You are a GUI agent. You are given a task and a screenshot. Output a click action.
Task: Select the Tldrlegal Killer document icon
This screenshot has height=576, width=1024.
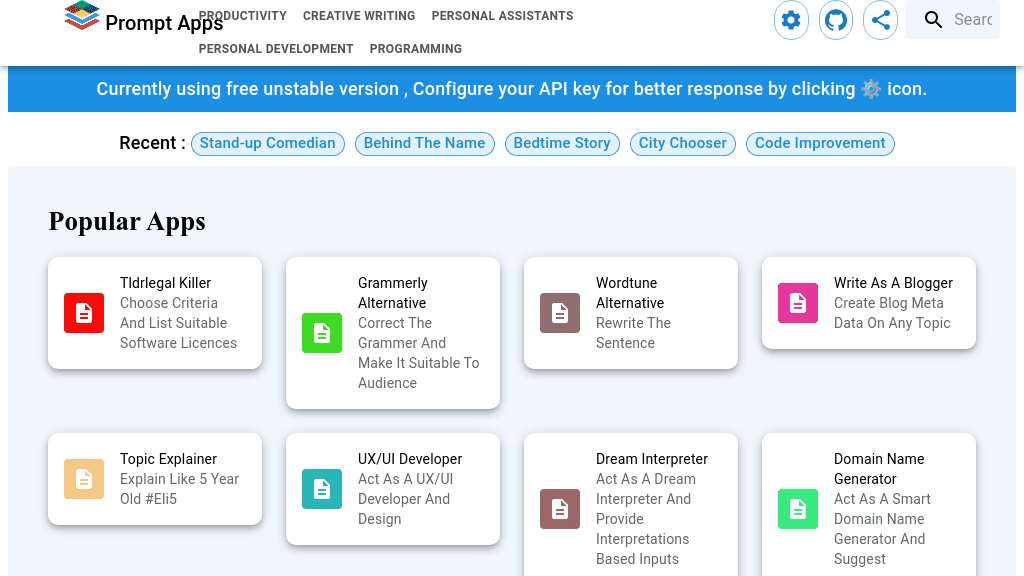click(x=84, y=313)
